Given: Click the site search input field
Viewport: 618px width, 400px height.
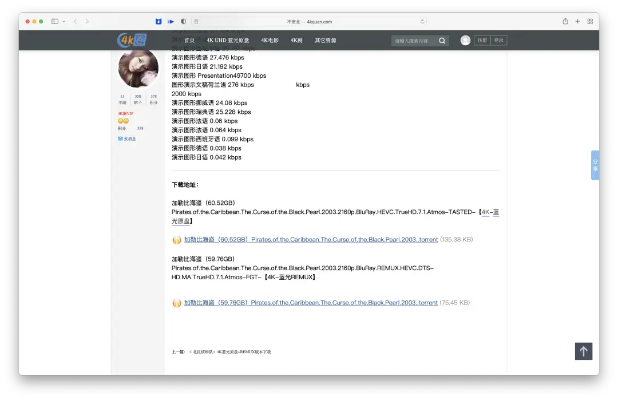Looking at the screenshot, I should click(x=414, y=41).
